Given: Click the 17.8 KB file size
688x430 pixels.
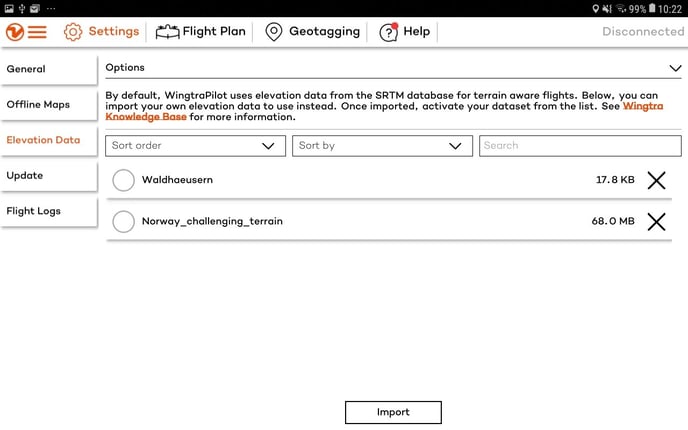Looking at the screenshot, I should point(615,180).
